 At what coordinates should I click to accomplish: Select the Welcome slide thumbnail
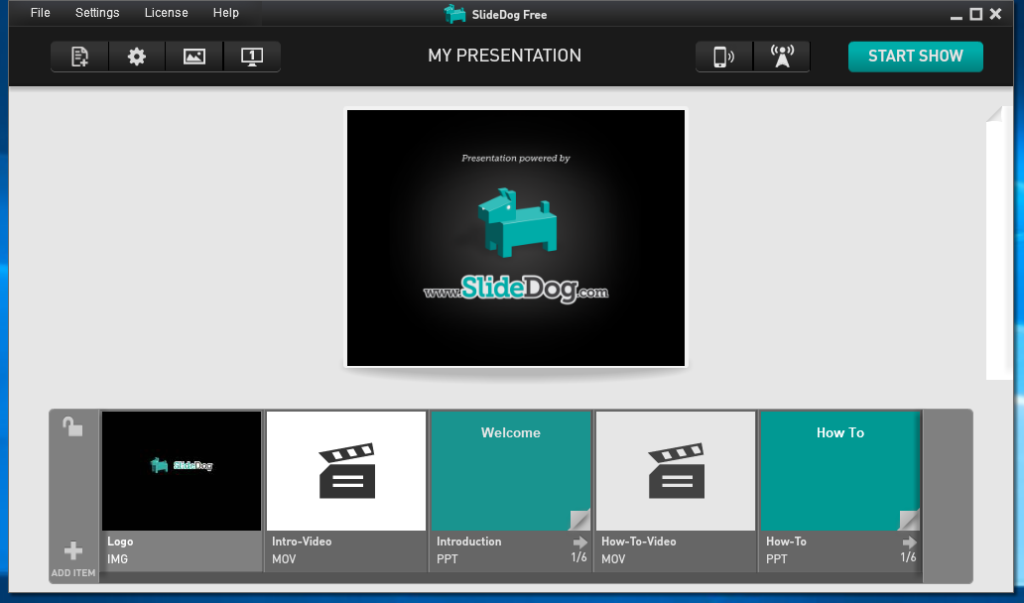click(x=510, y=470)
